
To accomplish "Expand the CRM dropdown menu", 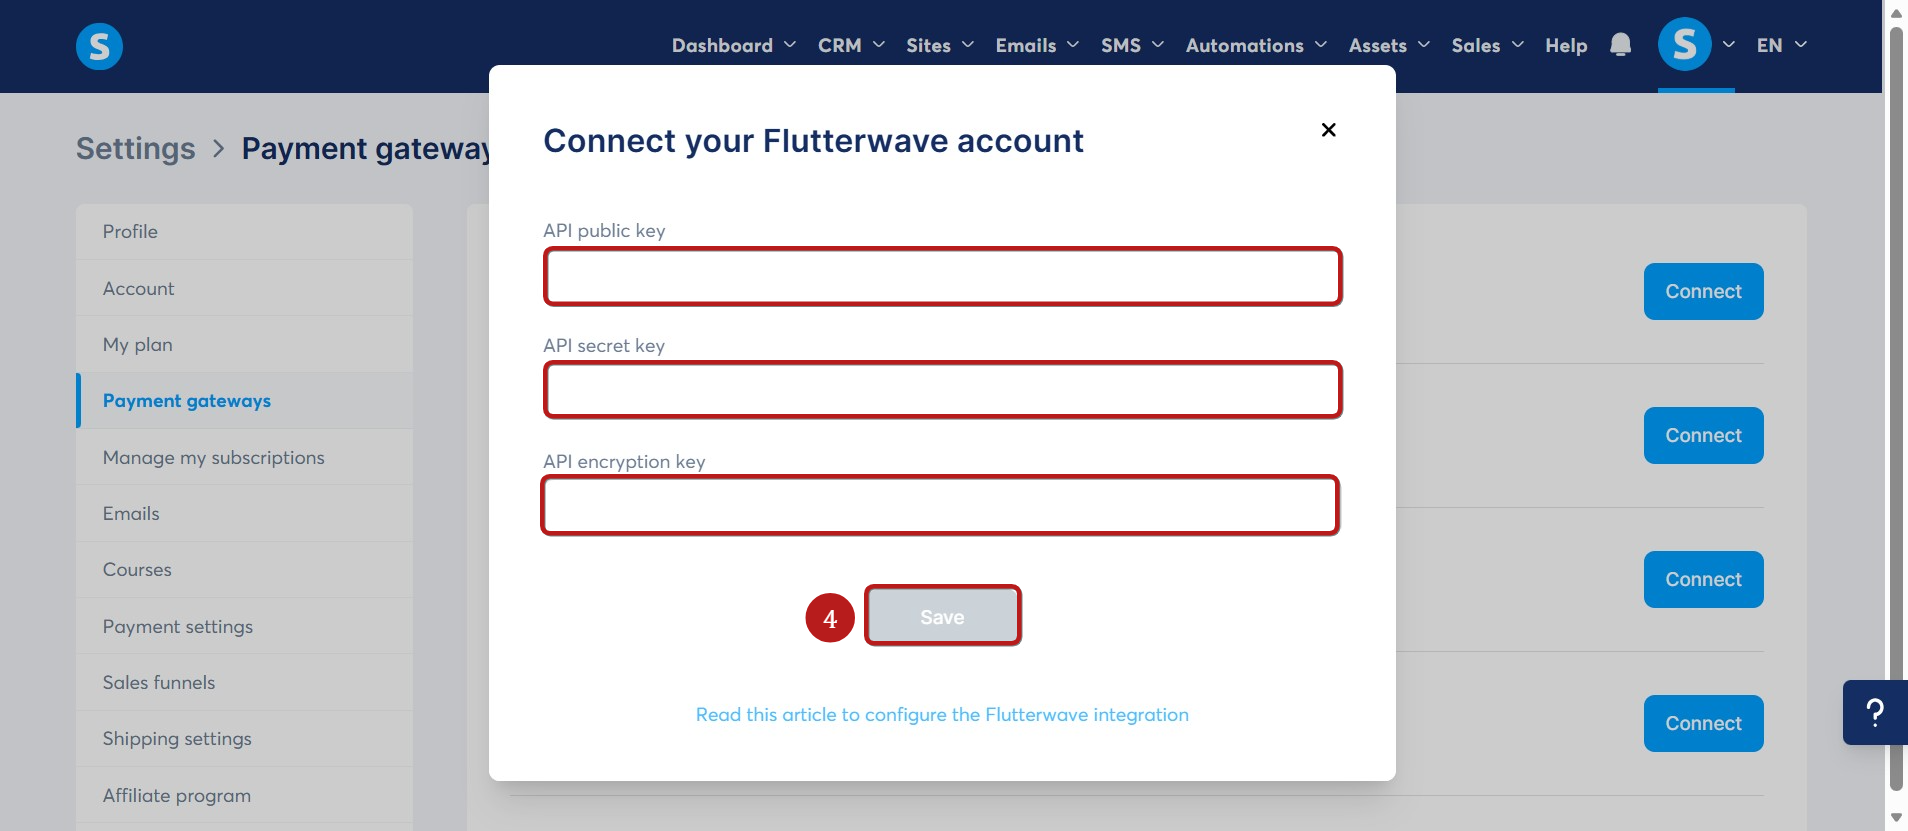I will click(x=851, y=45).
